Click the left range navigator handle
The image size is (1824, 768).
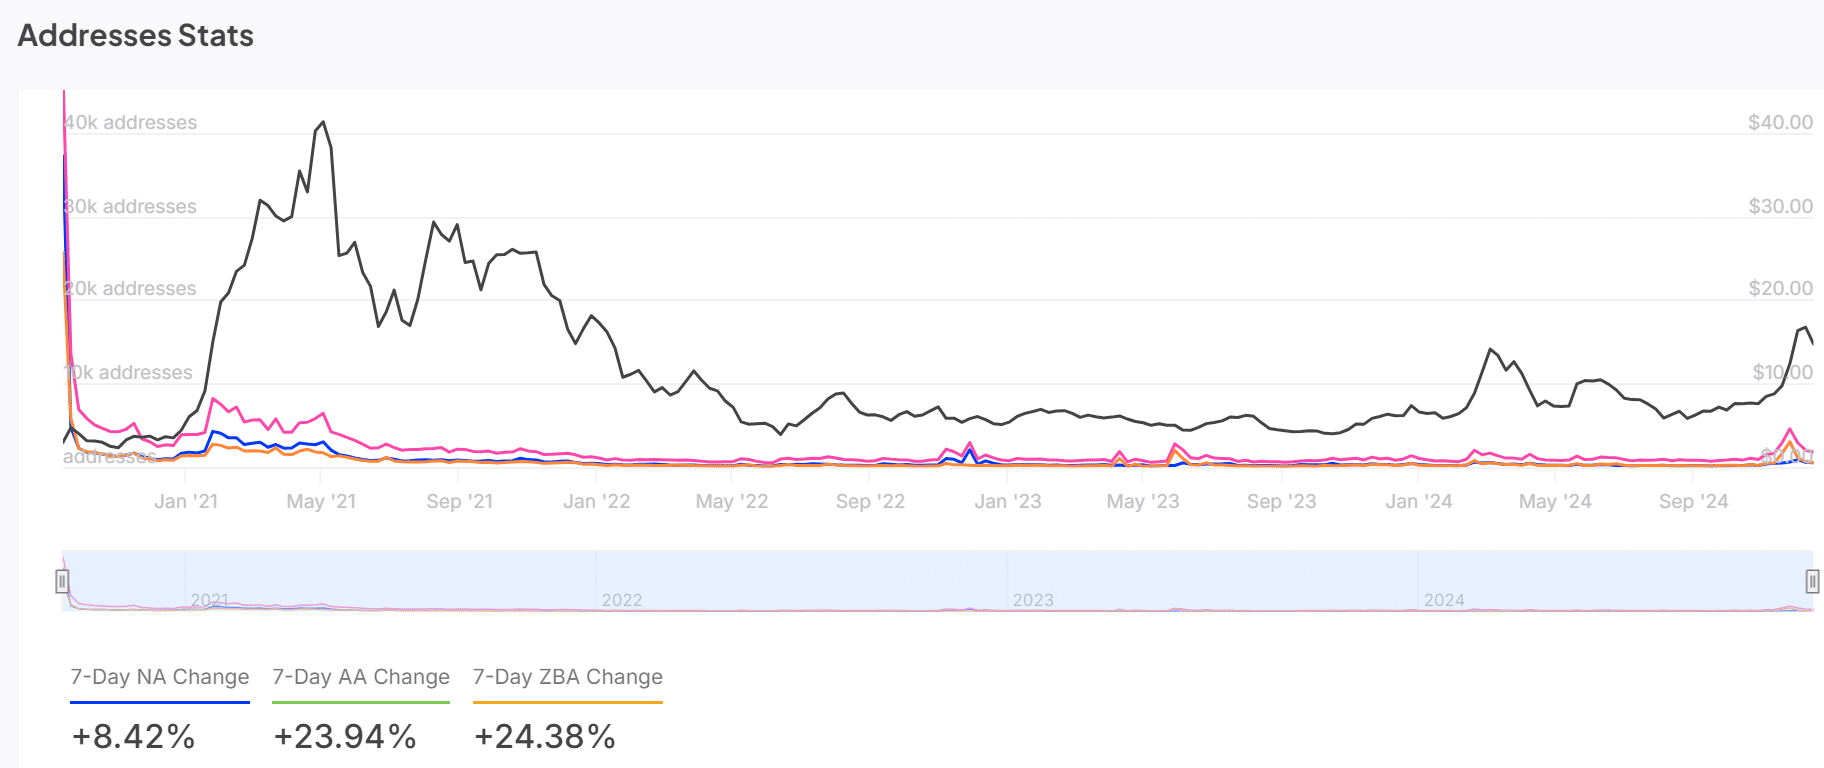click(x=62, y=581)
